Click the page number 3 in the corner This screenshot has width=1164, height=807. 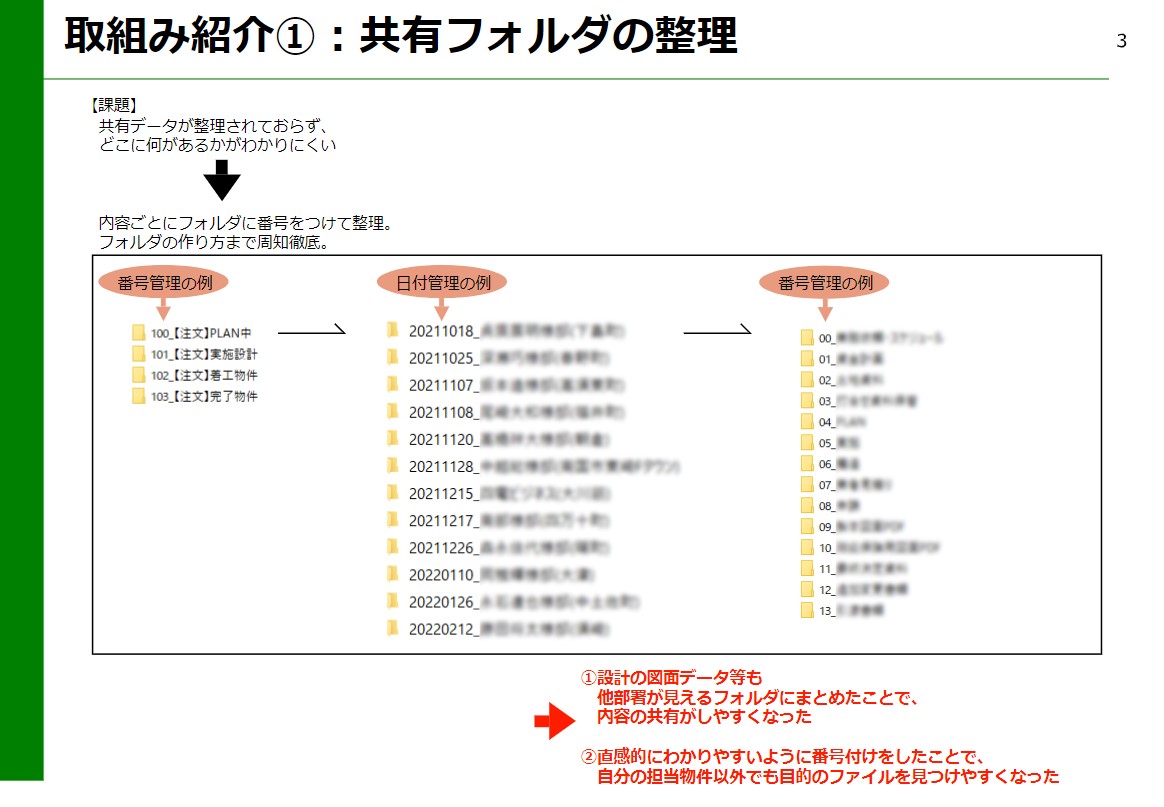click(x=1122, y=41)
